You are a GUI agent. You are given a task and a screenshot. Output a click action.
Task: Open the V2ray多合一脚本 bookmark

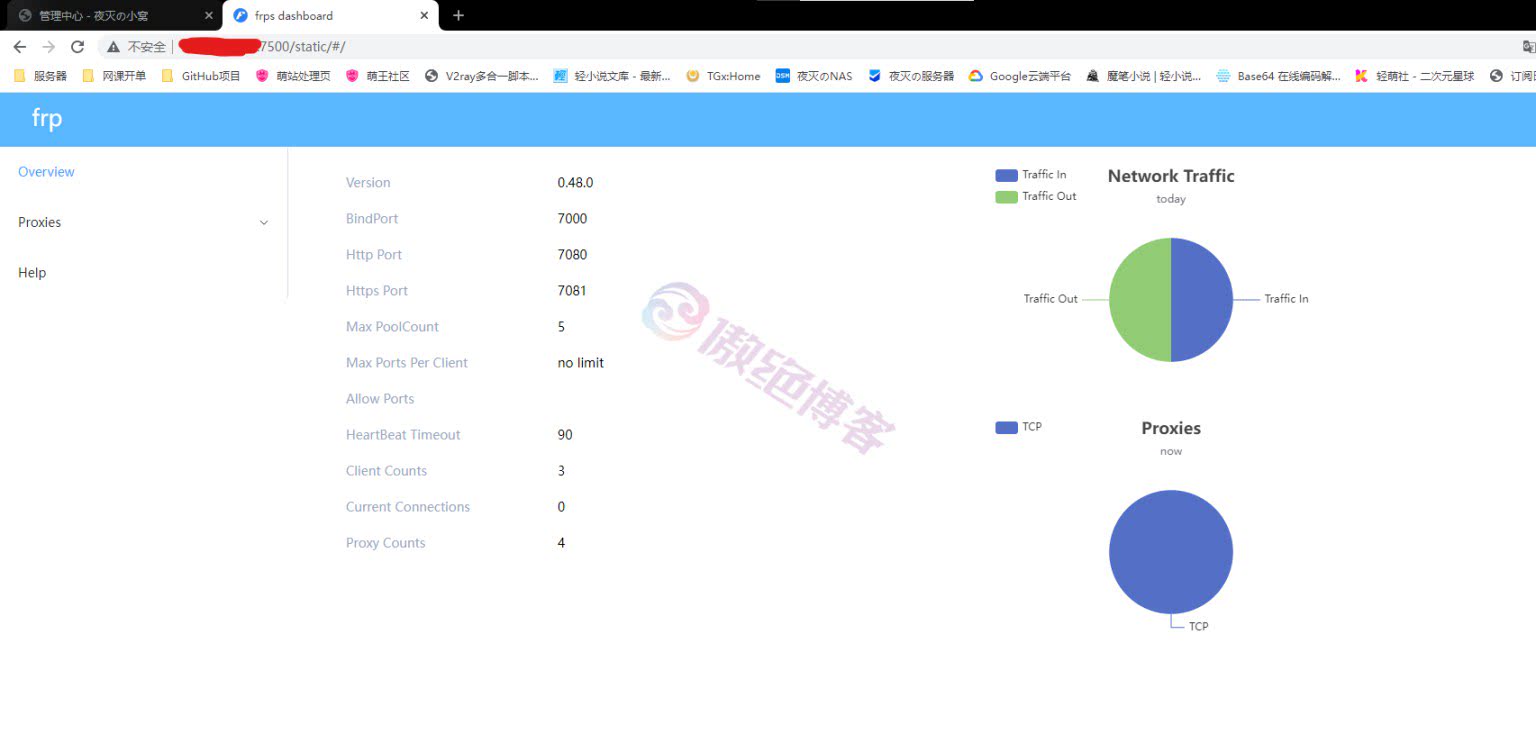(482, 76)
